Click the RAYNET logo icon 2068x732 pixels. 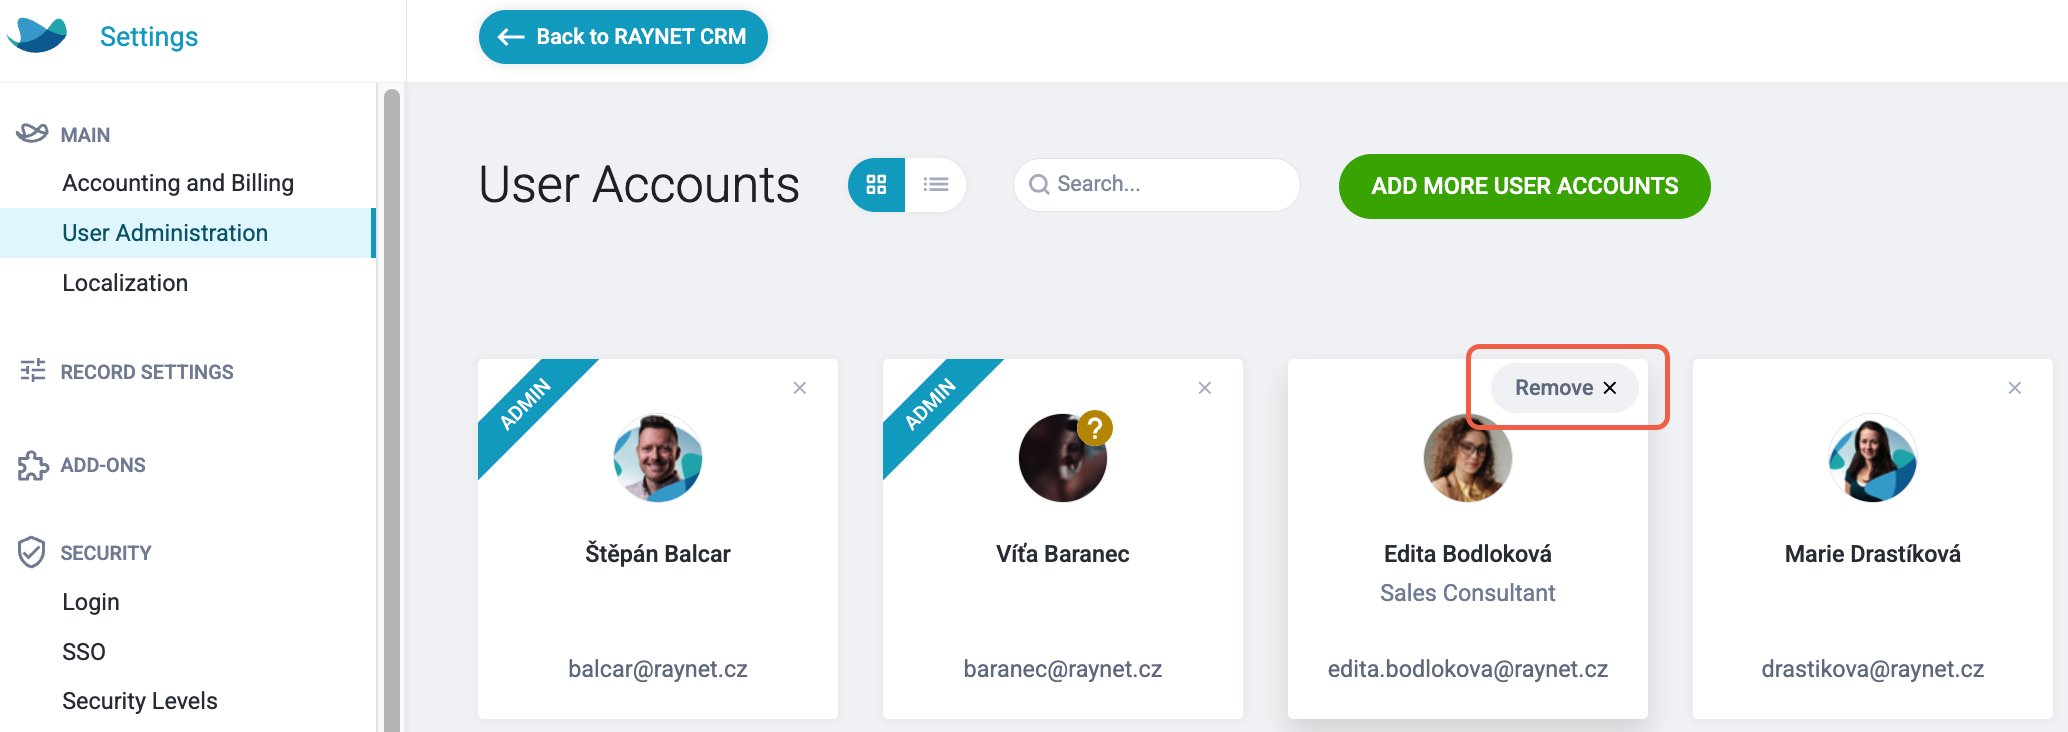[37, 35]
